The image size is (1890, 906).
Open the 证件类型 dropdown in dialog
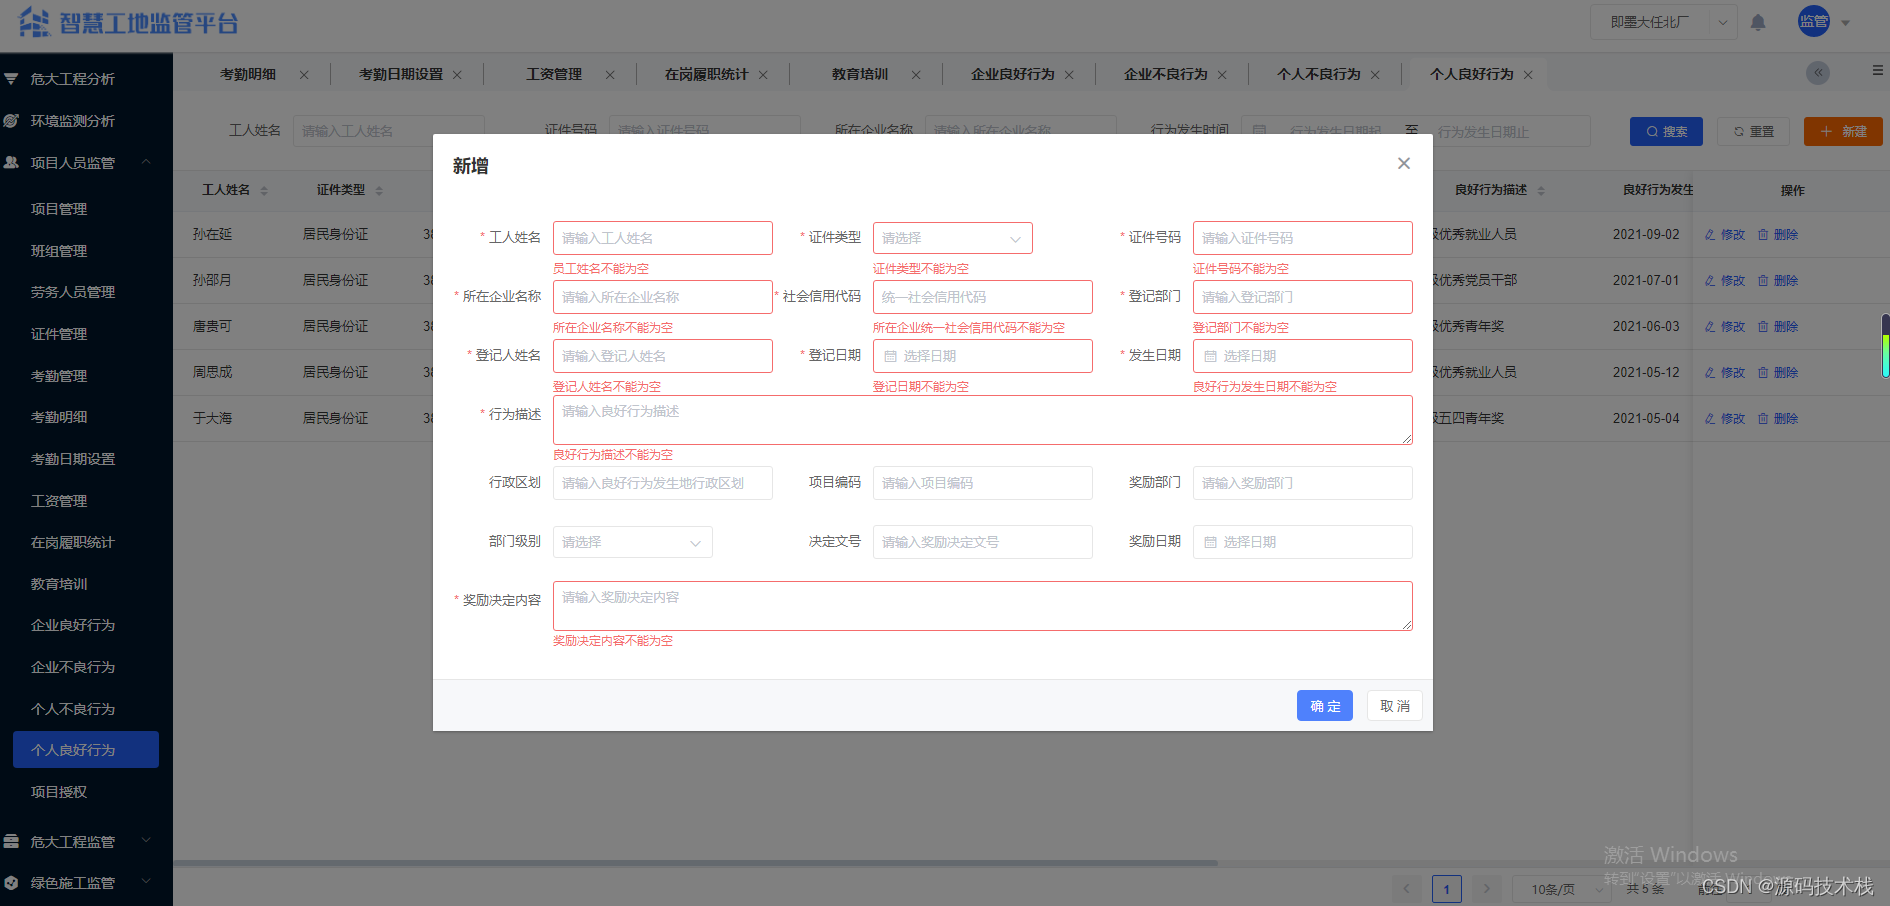click(951, 238)
